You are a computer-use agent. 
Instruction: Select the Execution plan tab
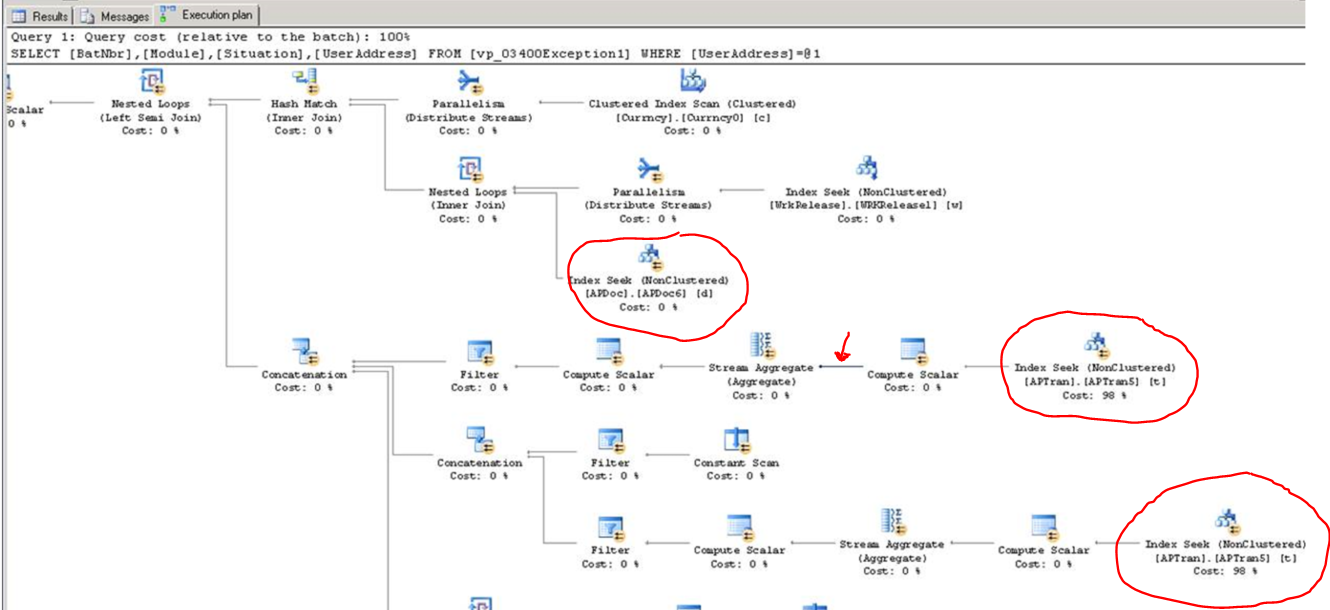point(207,16)
